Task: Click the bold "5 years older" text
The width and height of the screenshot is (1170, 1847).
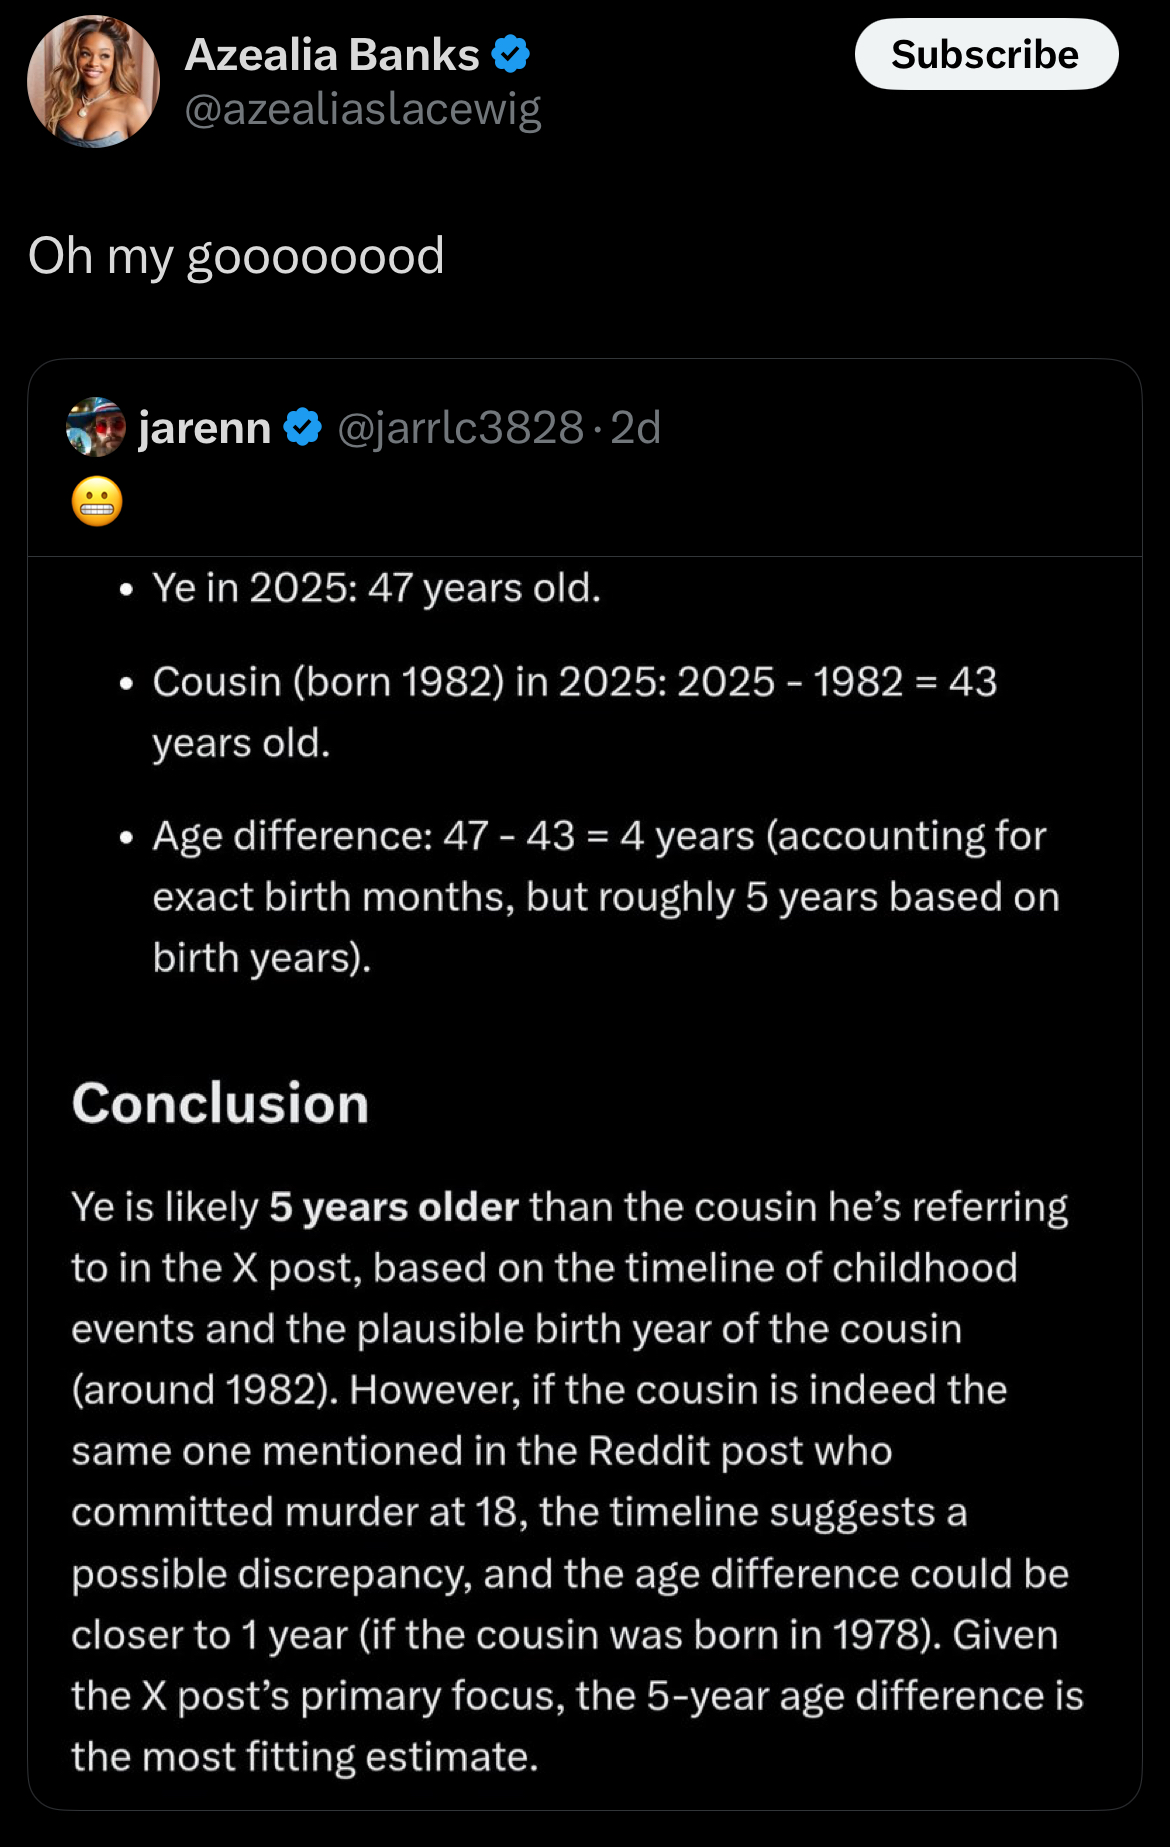Action: 394,1207
